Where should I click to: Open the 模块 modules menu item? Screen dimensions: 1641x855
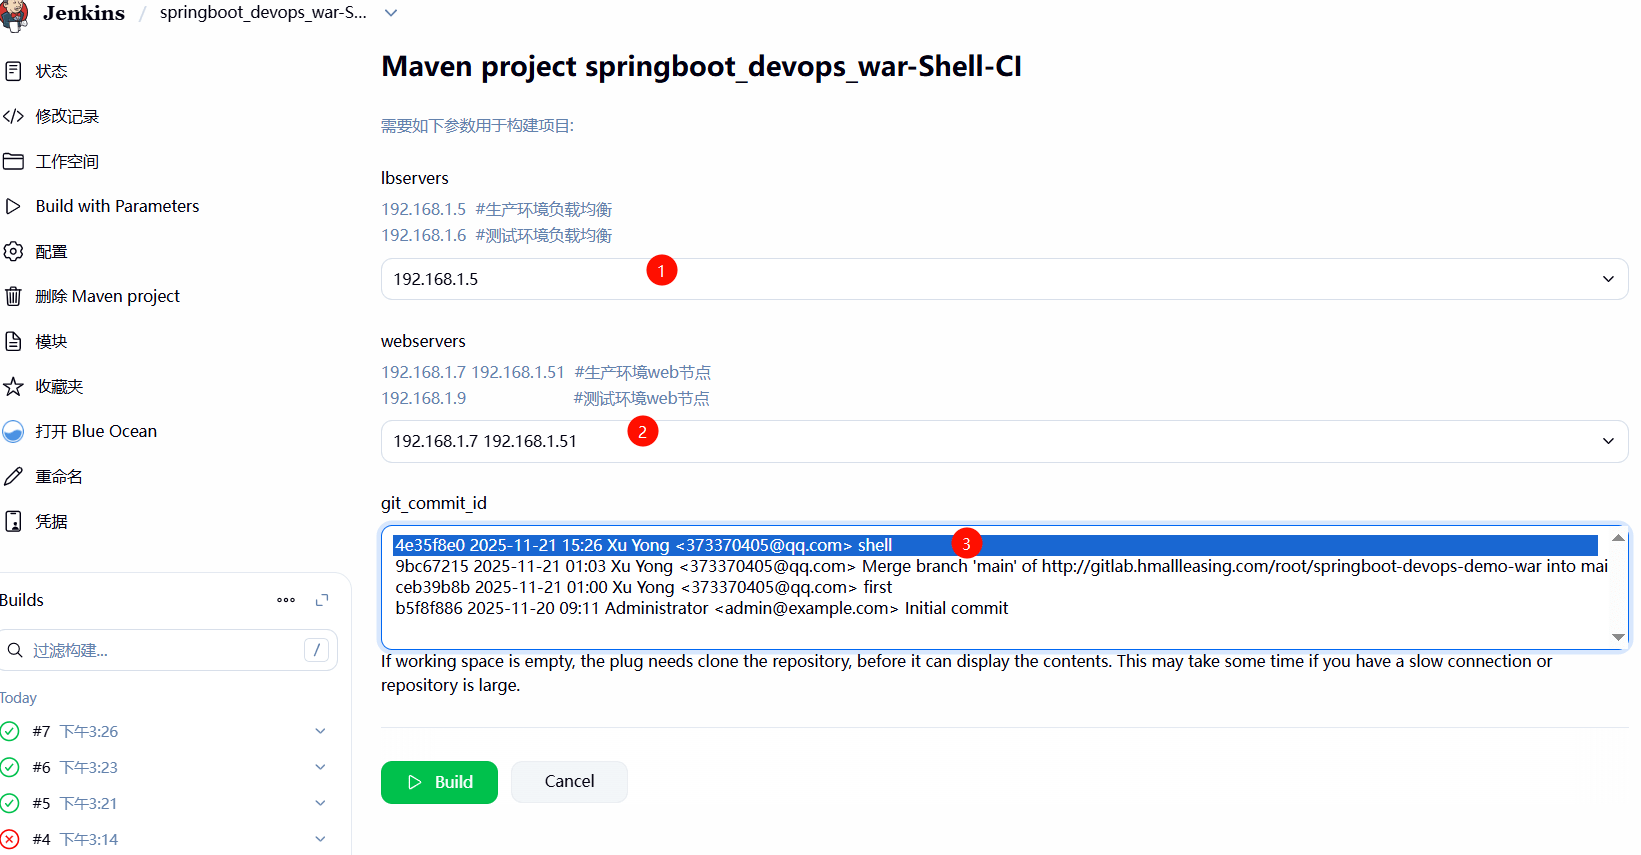(51, 341)
